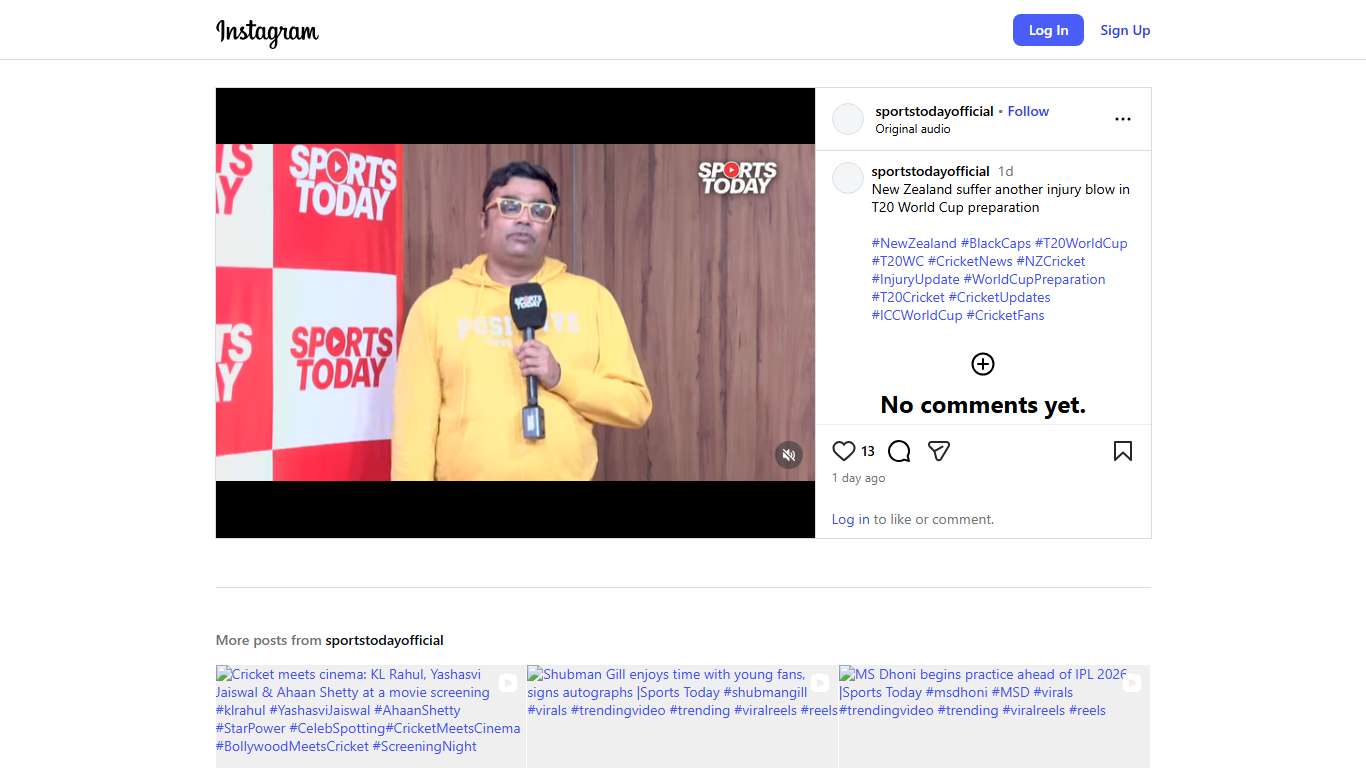Click the caption author's avatar

(848, 178)
